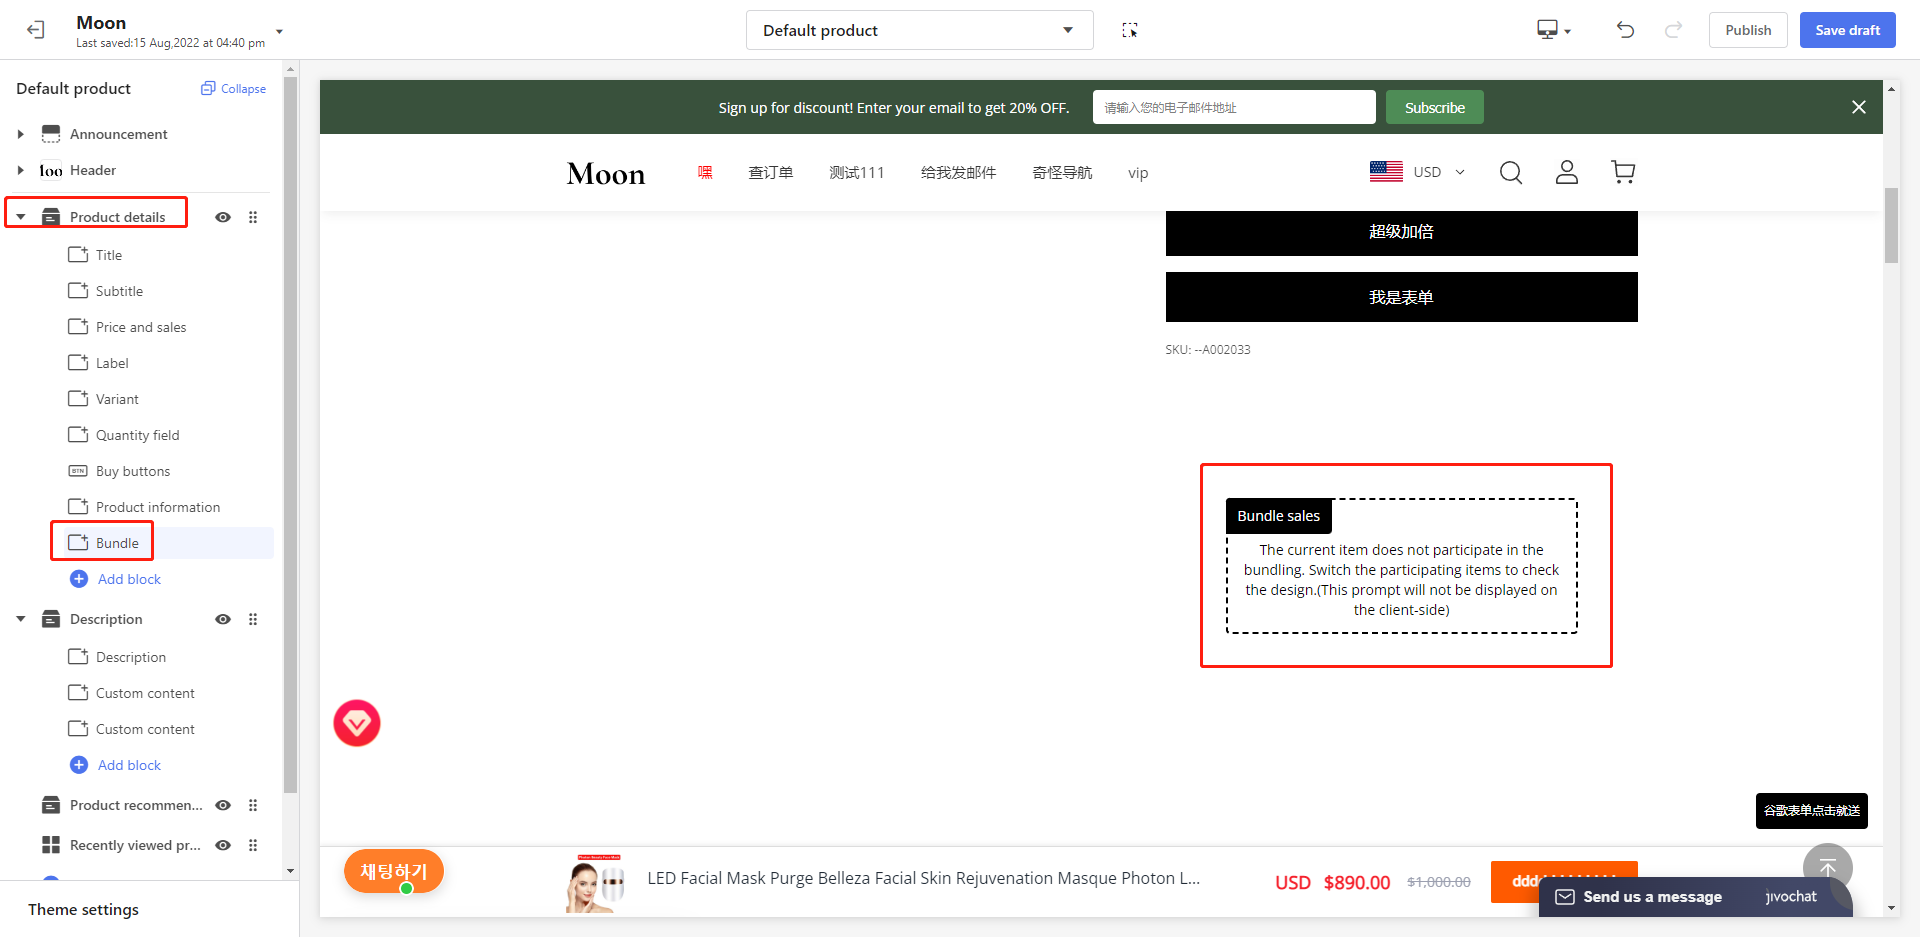Collapse all sections with Collapse link
1920x937 pixels.
click(x=234, y=89)
